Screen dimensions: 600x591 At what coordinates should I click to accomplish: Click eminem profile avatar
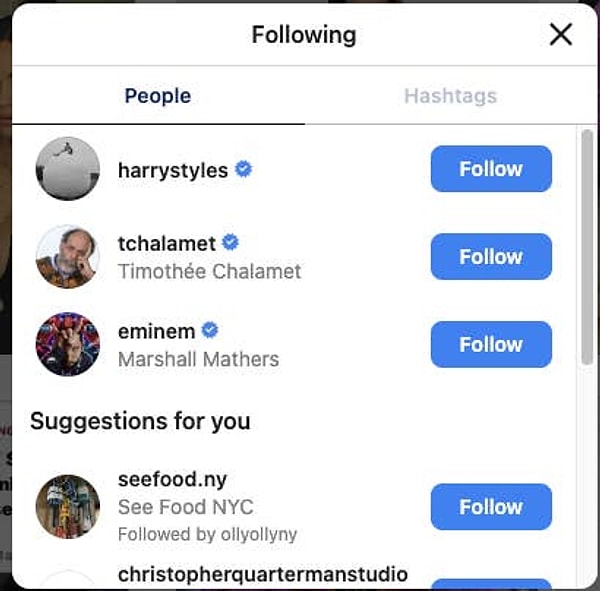[68, 344]
